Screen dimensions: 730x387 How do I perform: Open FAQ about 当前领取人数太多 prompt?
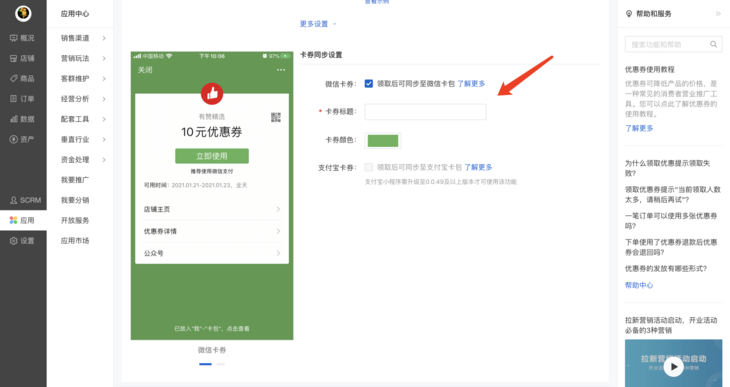pos(673,195)
